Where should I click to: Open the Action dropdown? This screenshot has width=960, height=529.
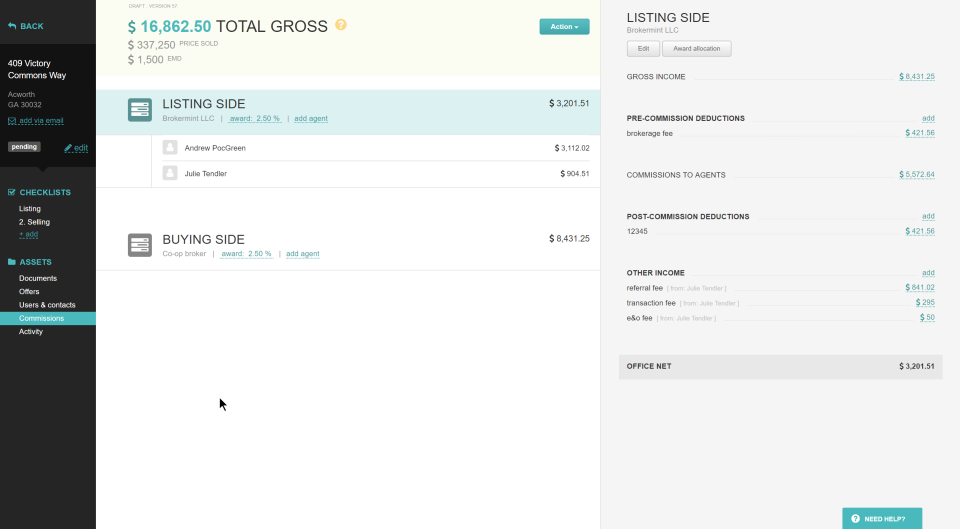564,27
